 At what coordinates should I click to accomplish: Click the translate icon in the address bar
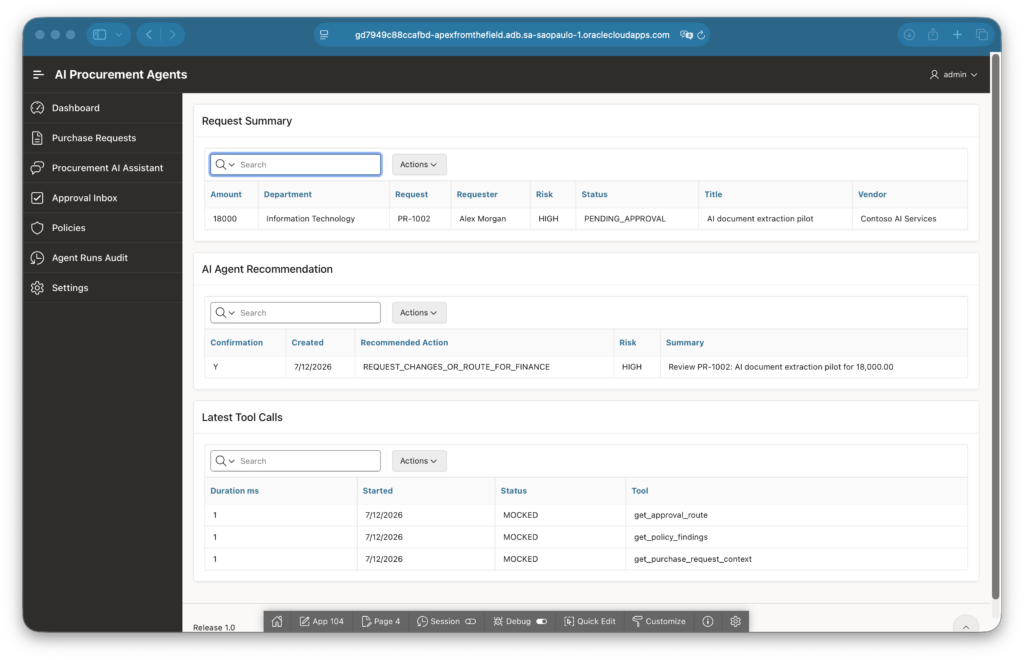(x=686, y=35)
